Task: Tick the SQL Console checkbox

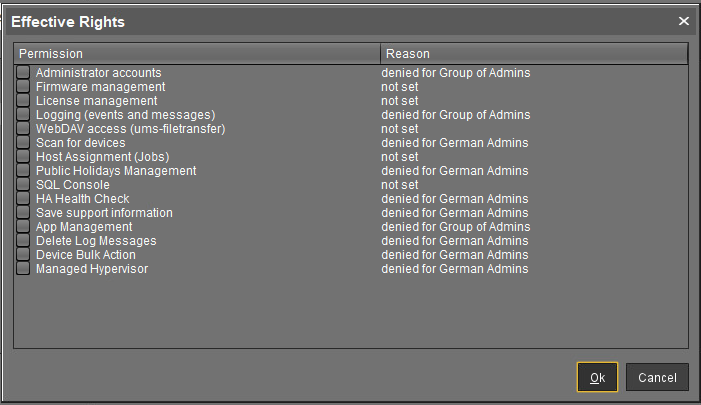Action: tap(23, 185)
